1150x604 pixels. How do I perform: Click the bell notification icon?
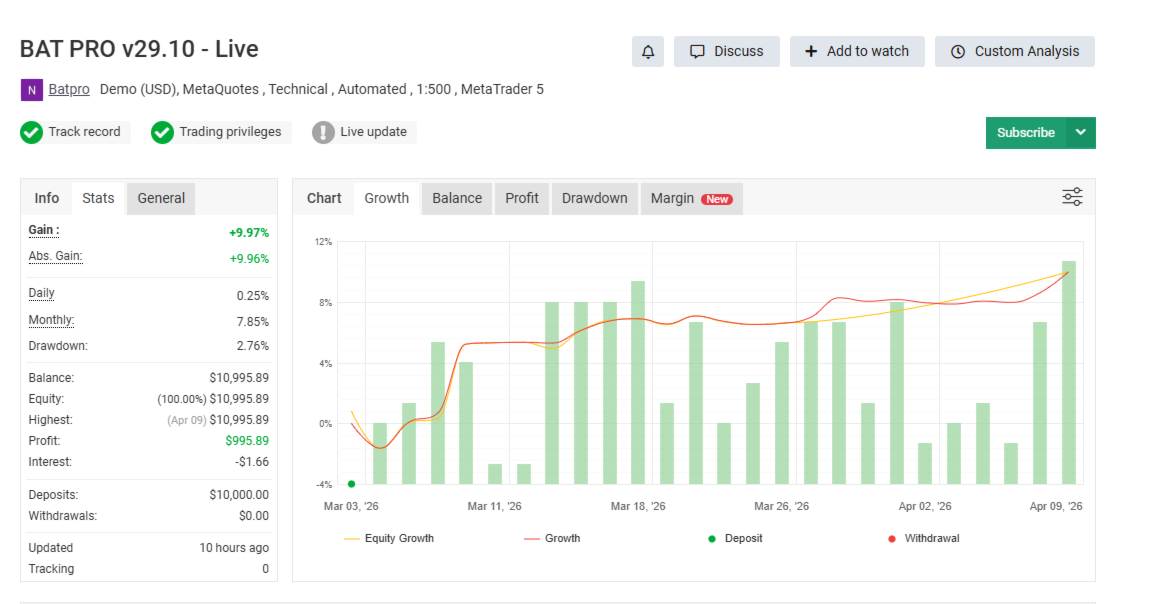tap(648, 52)
